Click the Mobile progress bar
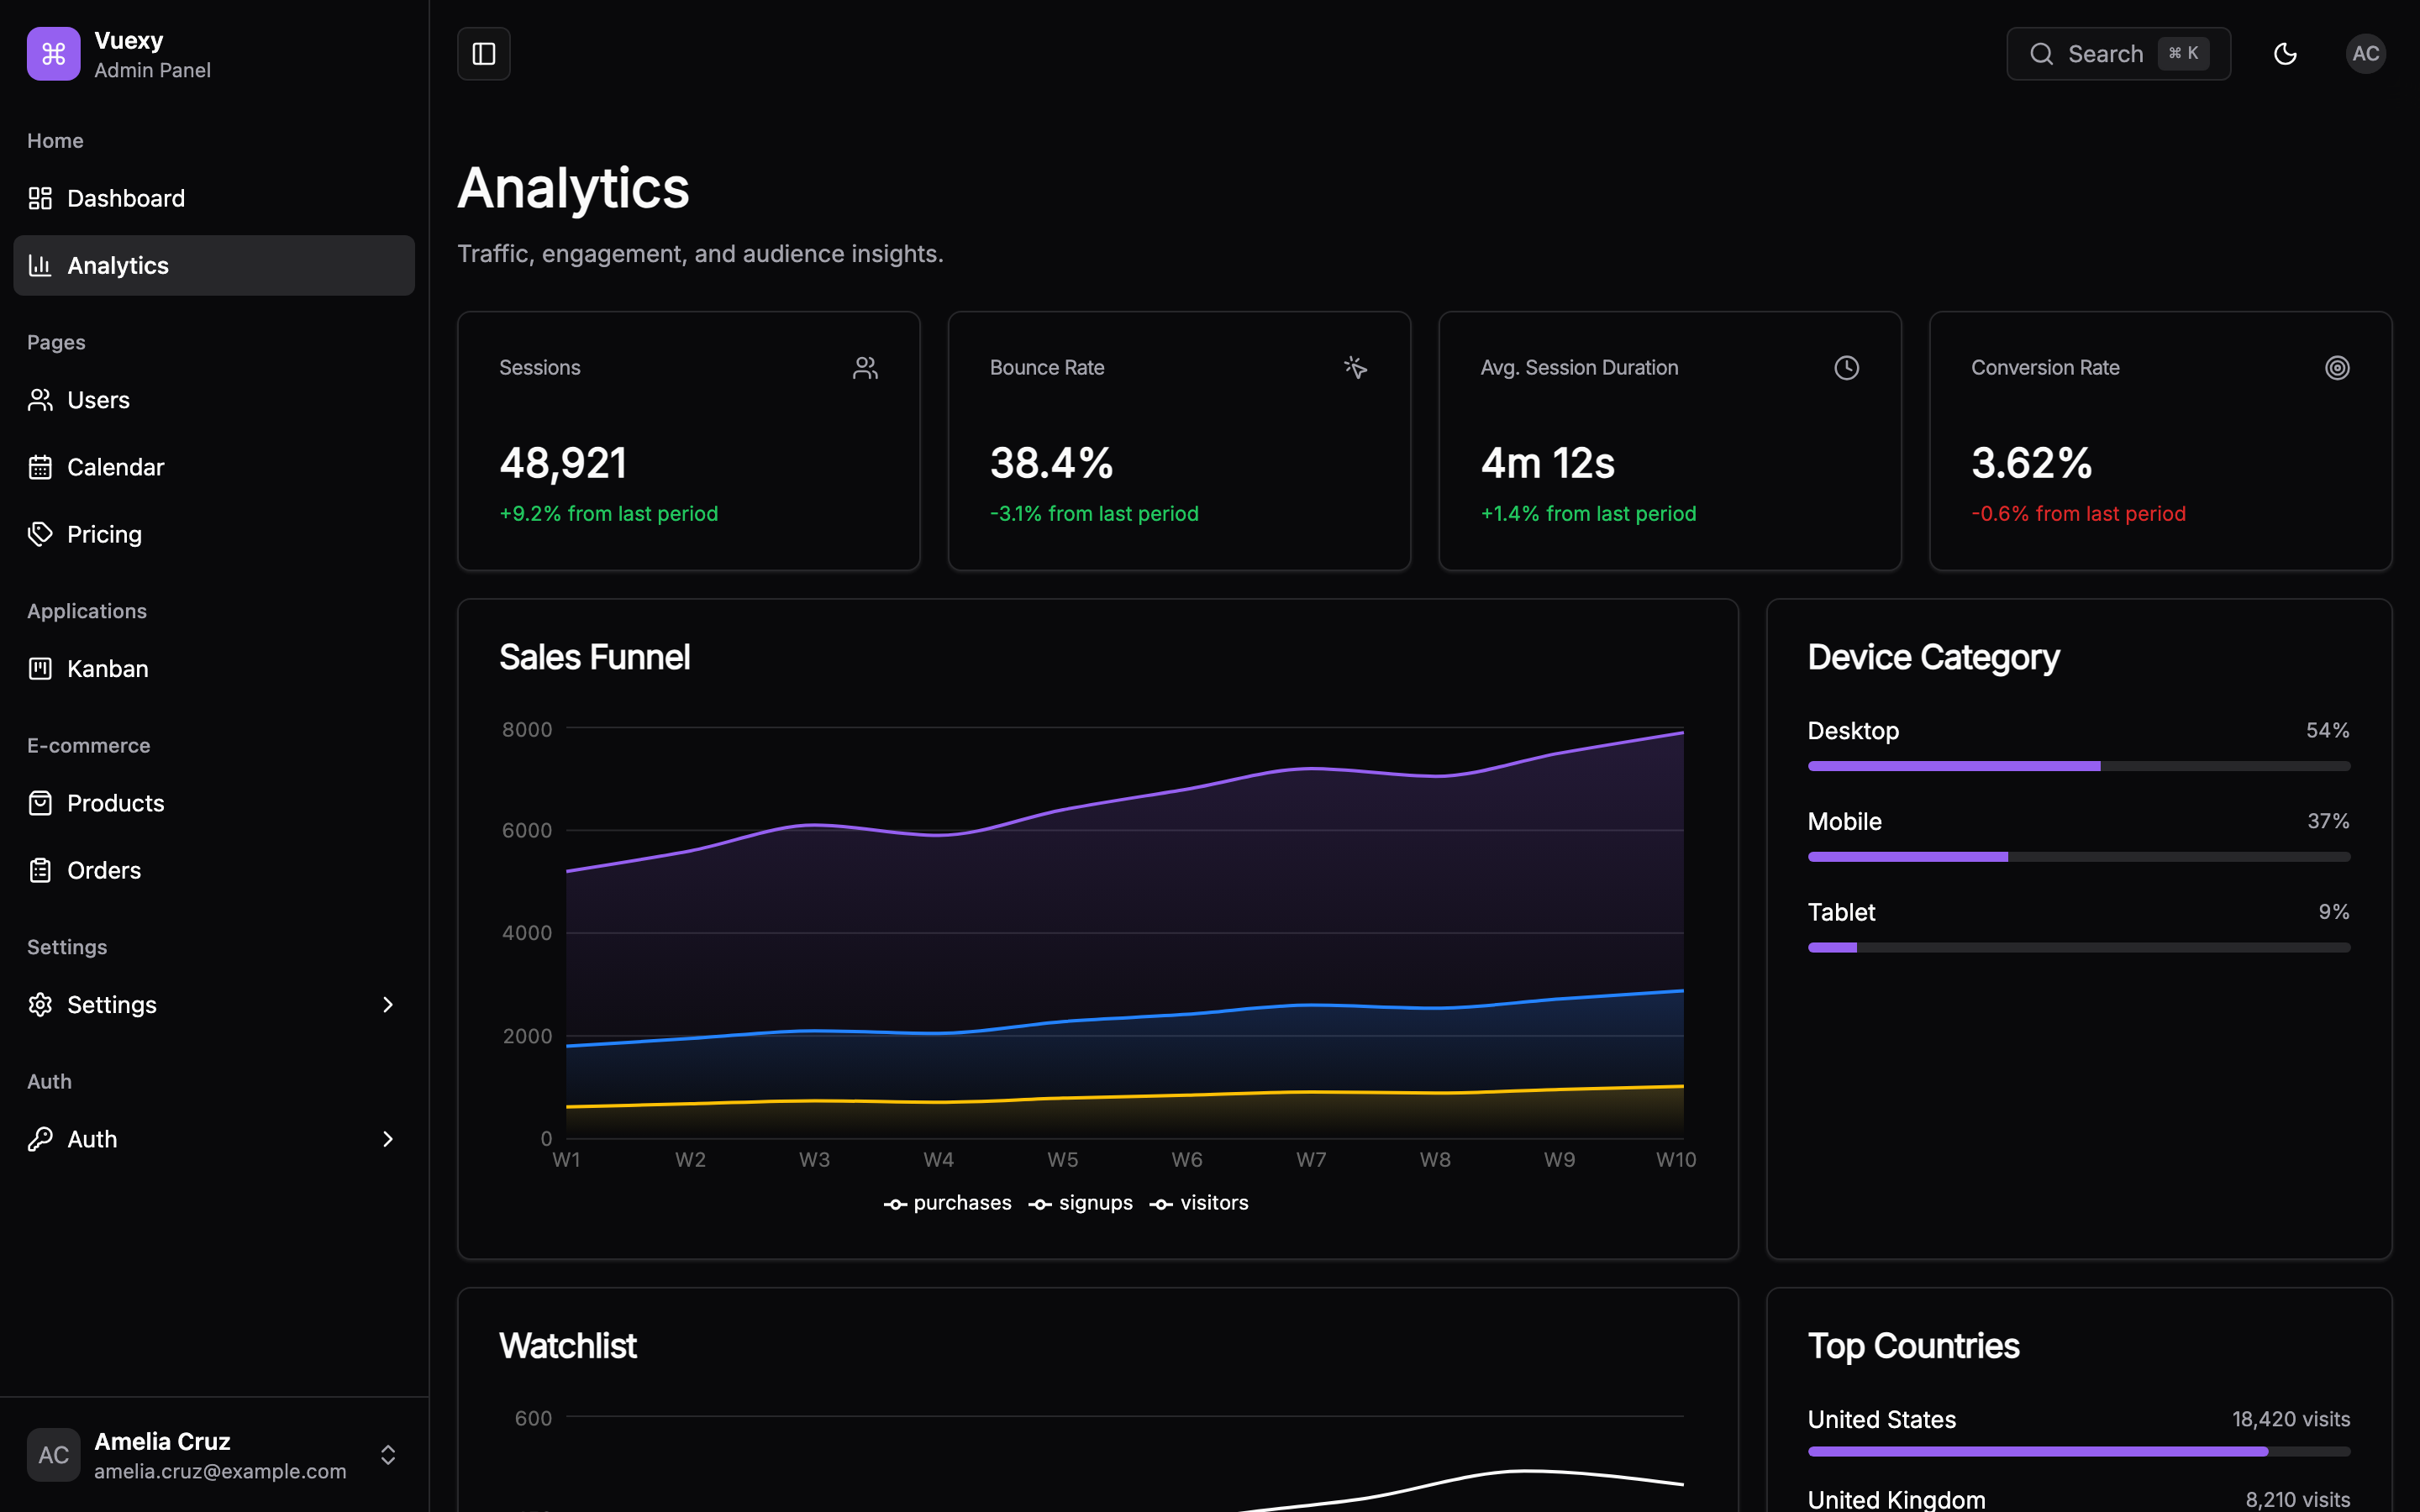2420x1512 pixels. [x=2079, y=857]
